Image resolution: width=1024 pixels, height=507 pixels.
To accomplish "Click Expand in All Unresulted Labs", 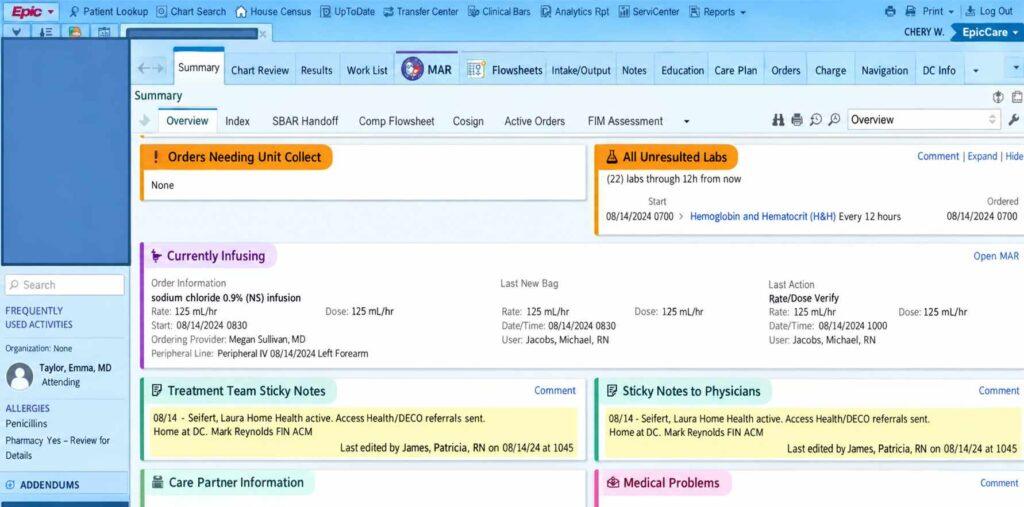I will tap(982, 156).
